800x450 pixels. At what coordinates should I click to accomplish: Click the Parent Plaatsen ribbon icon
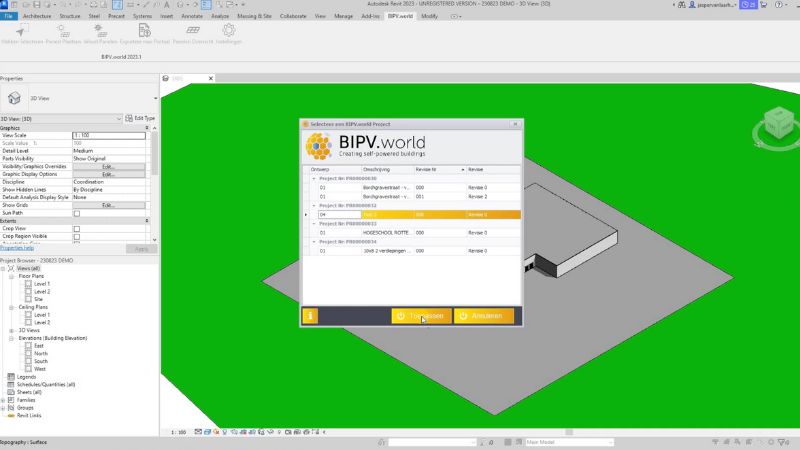[x=63, y=31]
